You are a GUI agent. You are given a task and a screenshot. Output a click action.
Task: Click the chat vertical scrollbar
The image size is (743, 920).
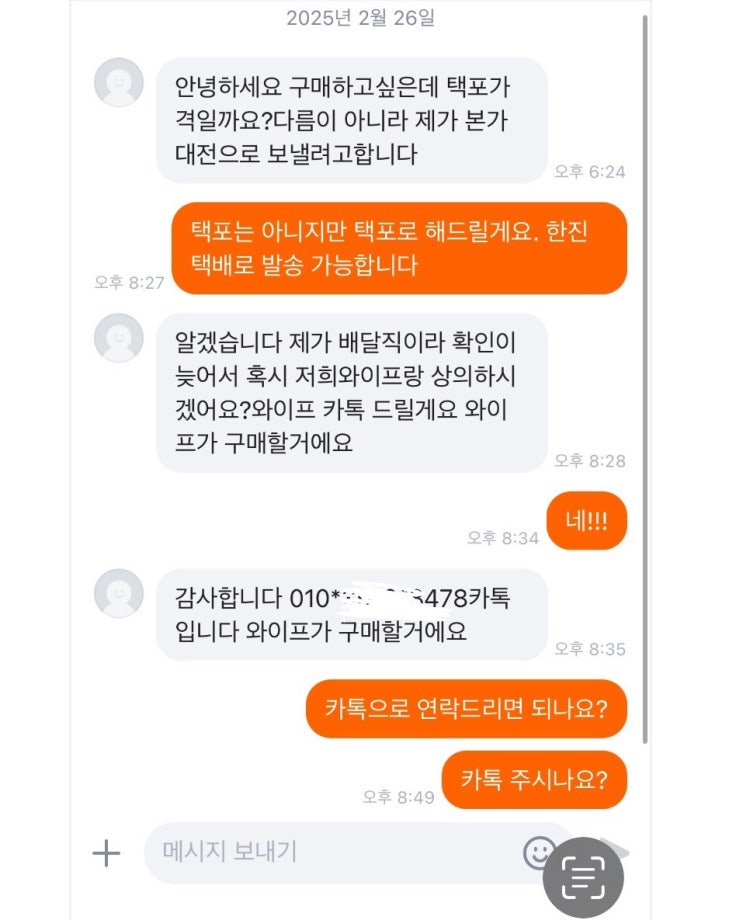coord(645,379)
